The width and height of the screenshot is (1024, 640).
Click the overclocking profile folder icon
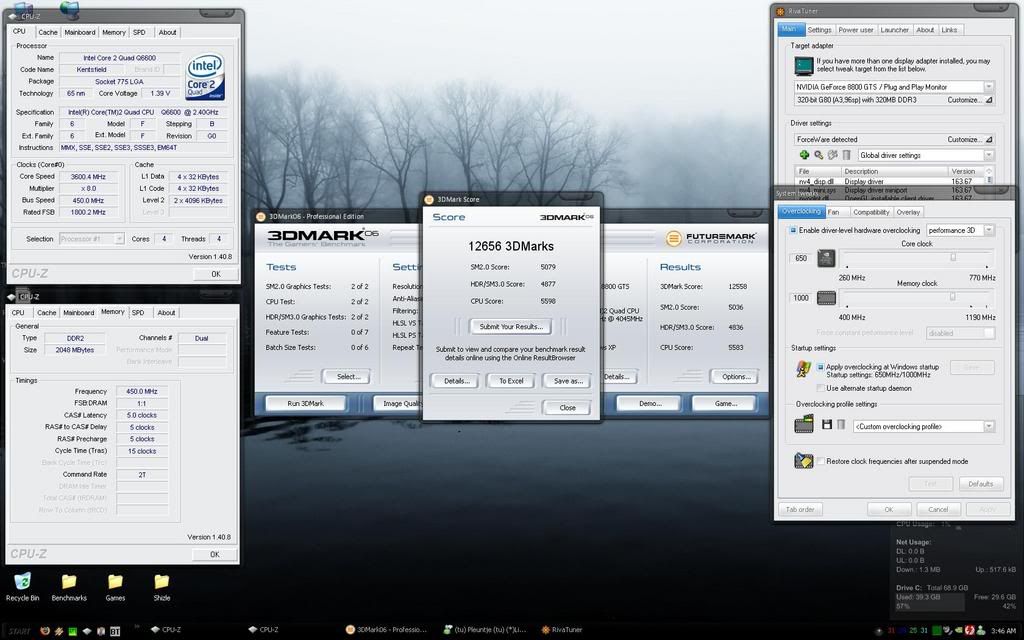pos(804,424)
